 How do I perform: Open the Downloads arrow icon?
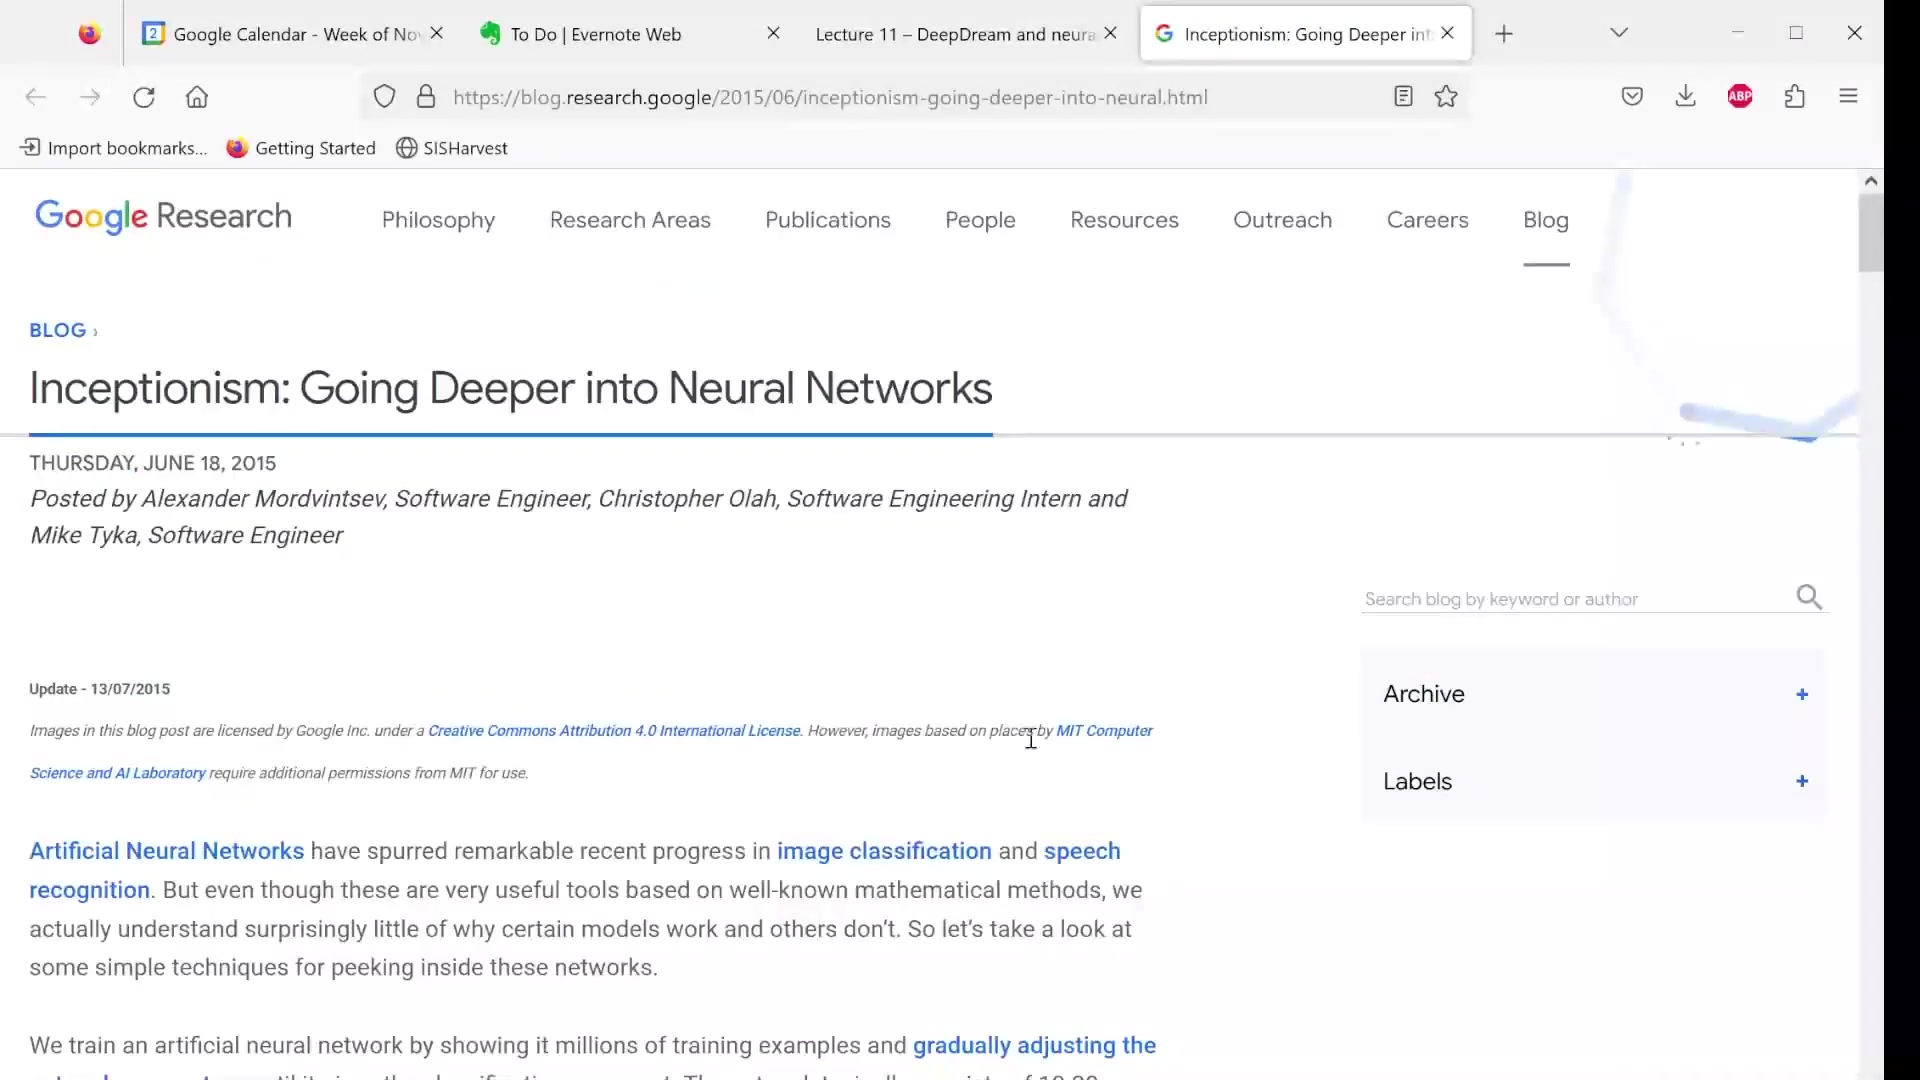point(1686,97)
